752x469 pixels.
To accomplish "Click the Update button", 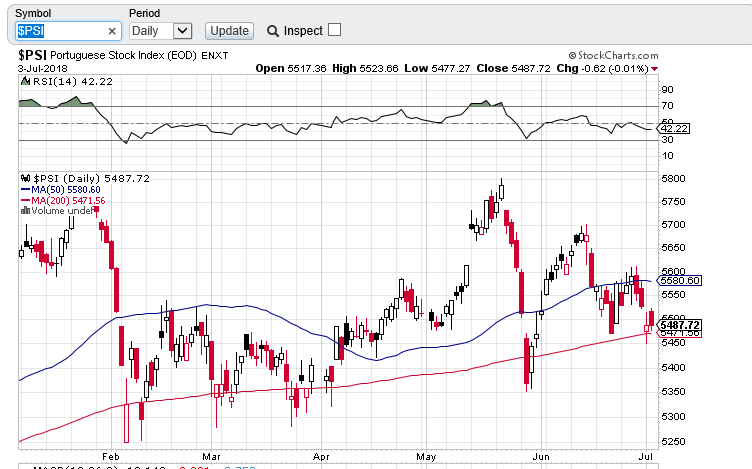I will pyautogui.click(x=229, y=31).
